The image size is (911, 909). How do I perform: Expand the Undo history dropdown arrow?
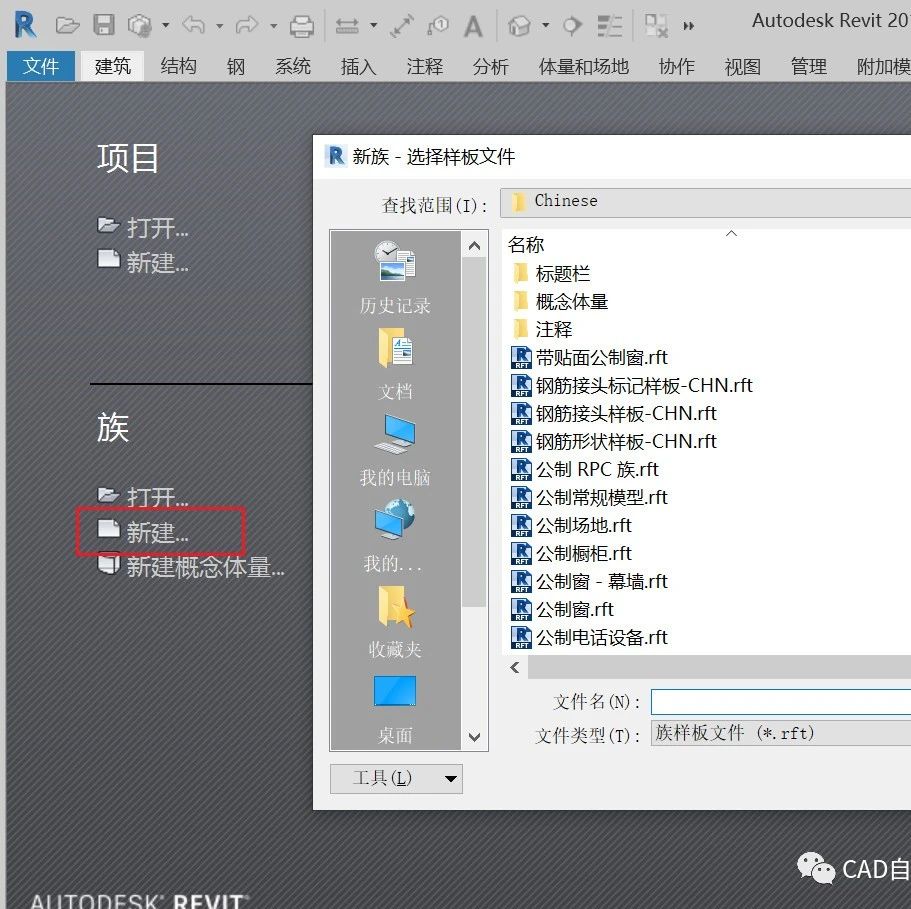click(x=220, y=26)
